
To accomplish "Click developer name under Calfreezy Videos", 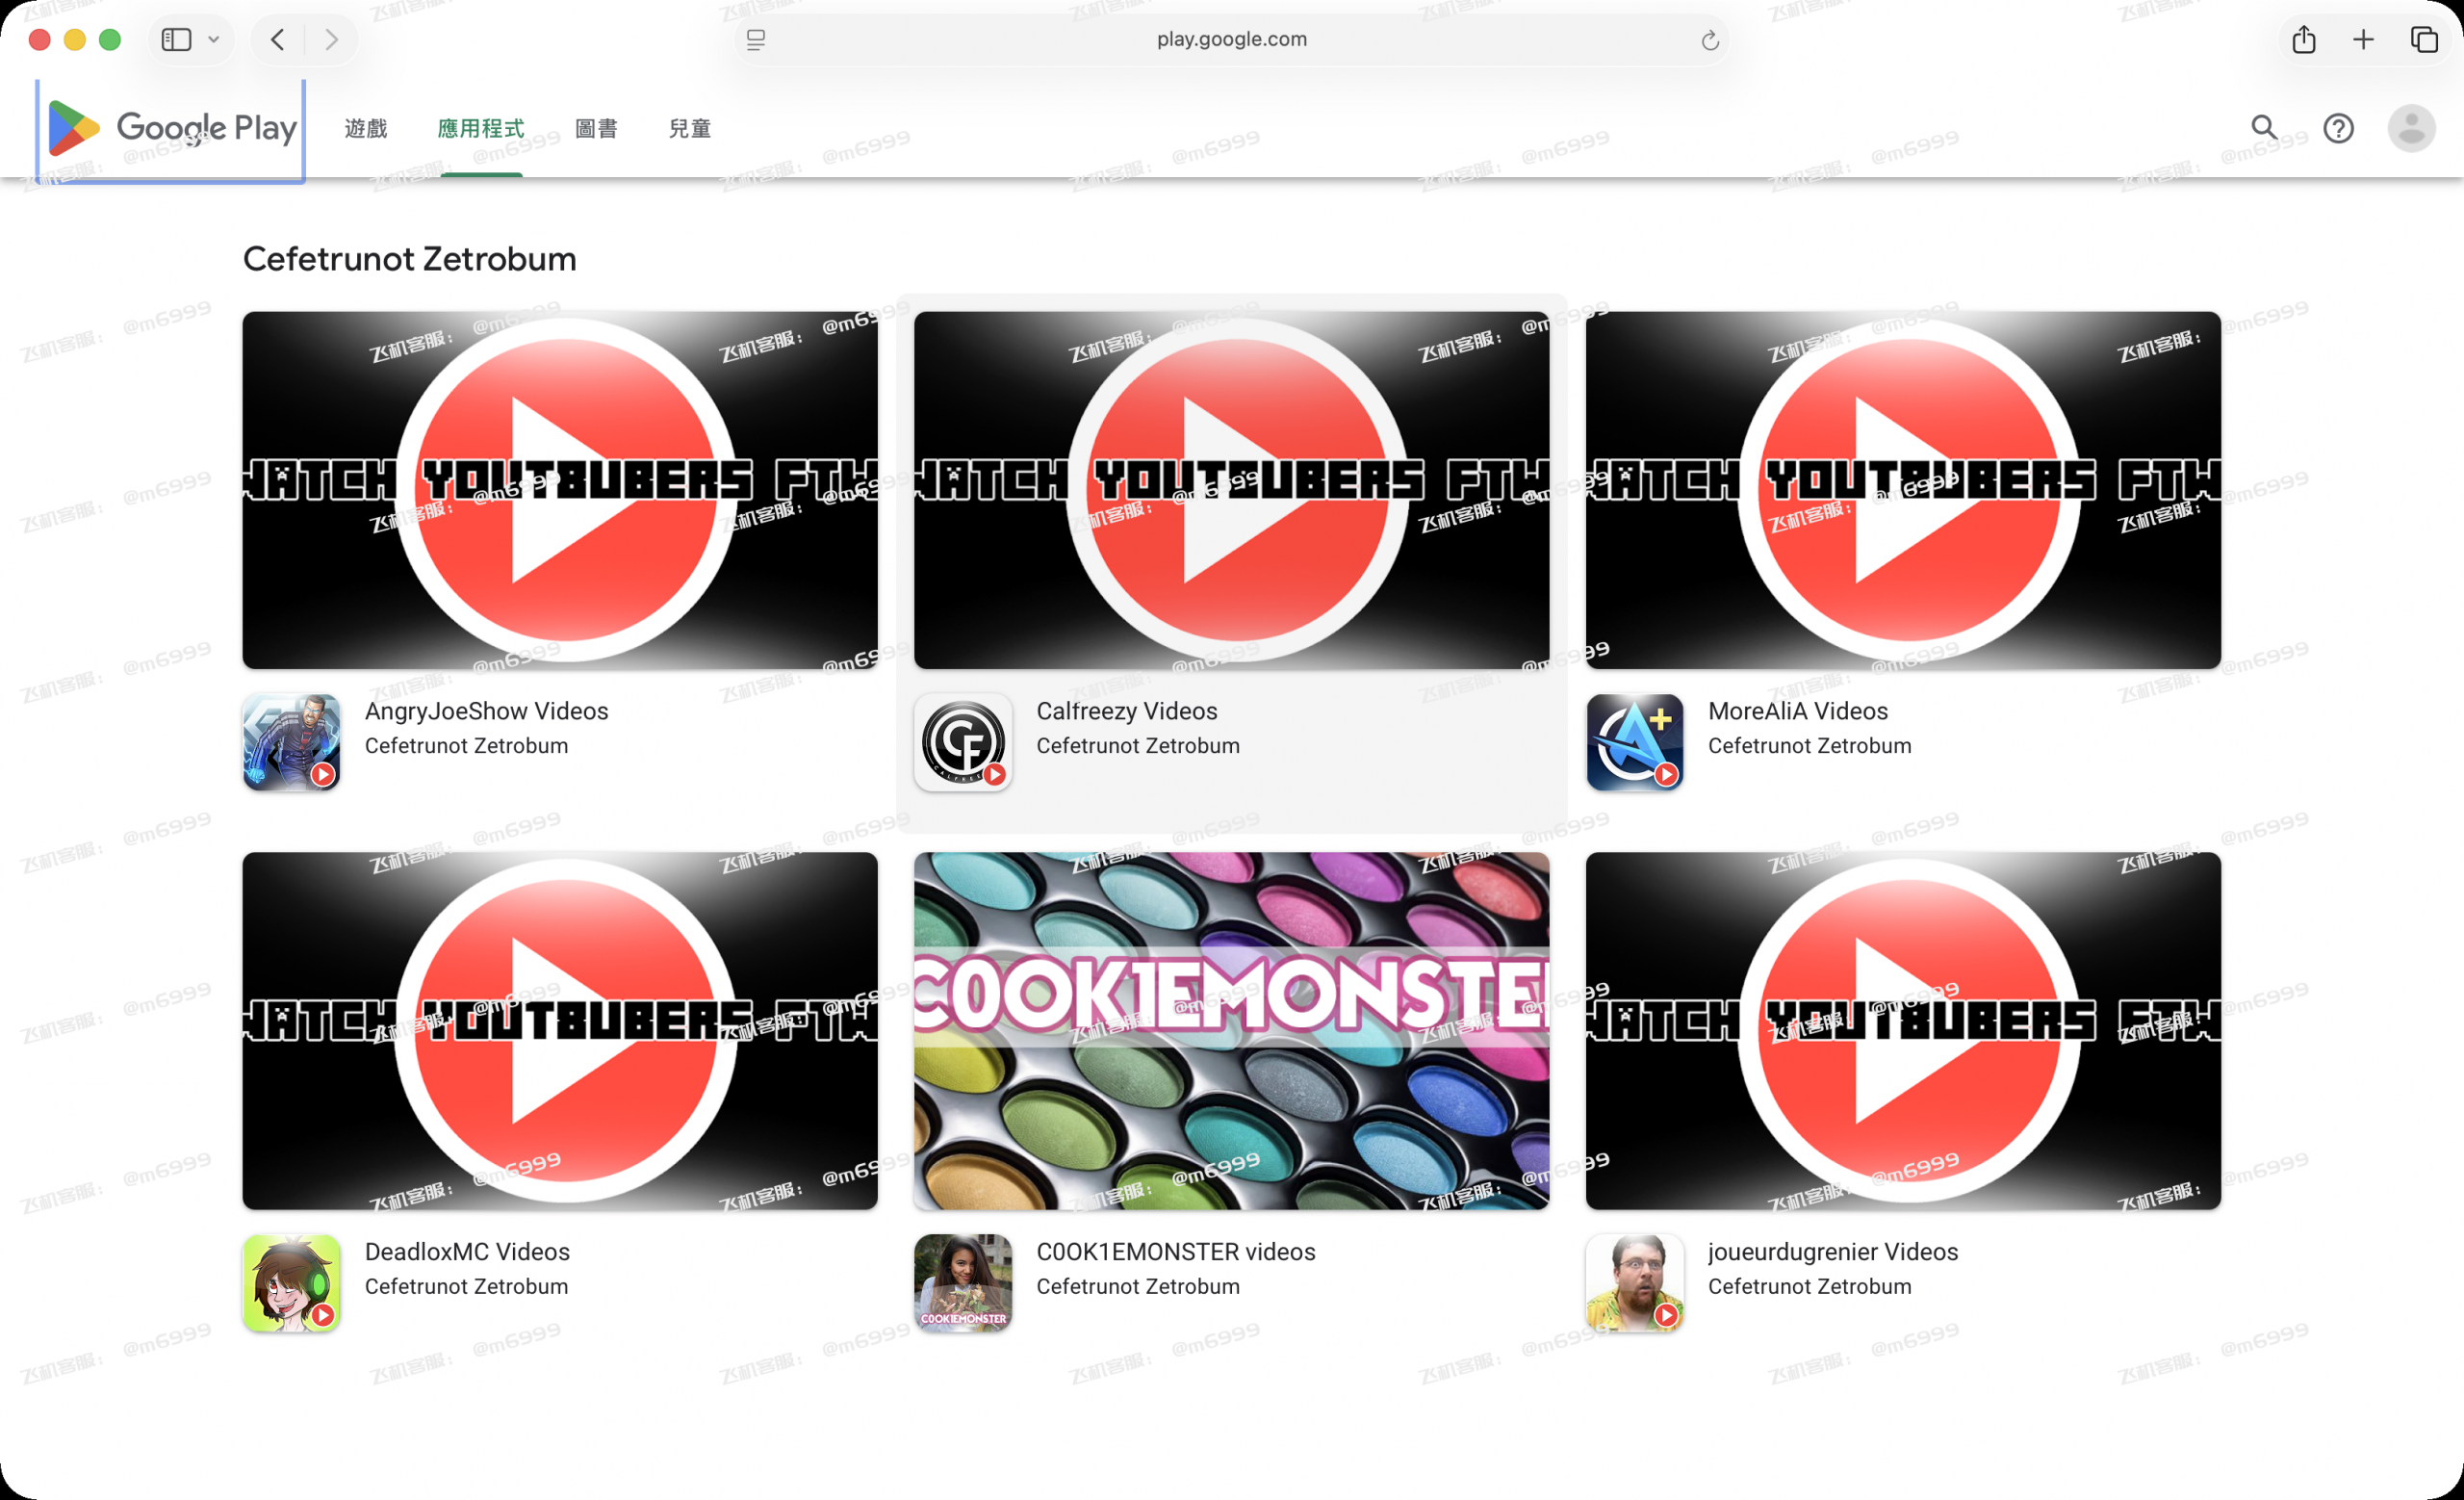I will coord(1138,746).
